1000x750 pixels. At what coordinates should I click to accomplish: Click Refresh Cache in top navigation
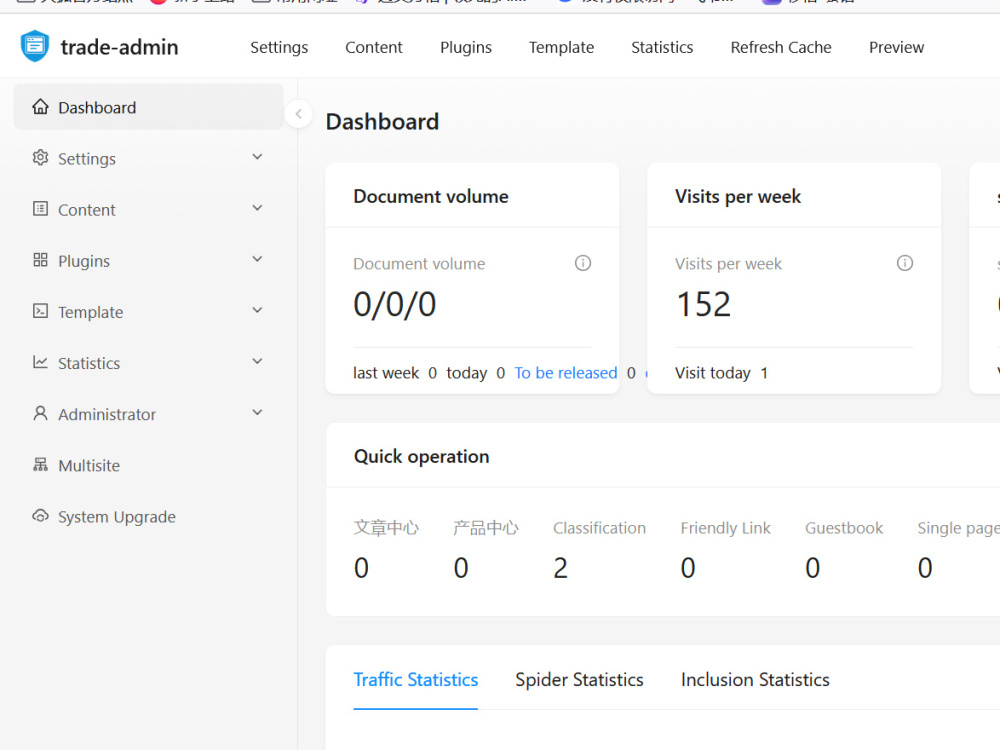coord(781,47)
